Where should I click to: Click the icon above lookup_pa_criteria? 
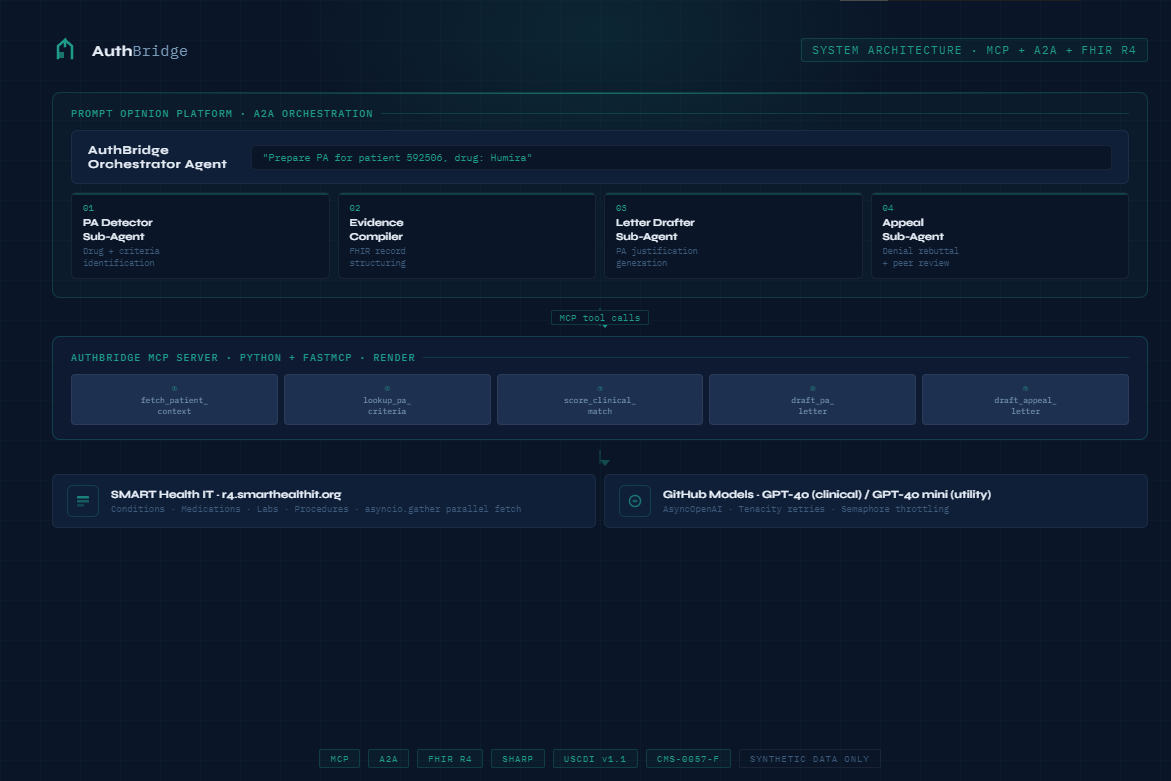tap(387, 388)
